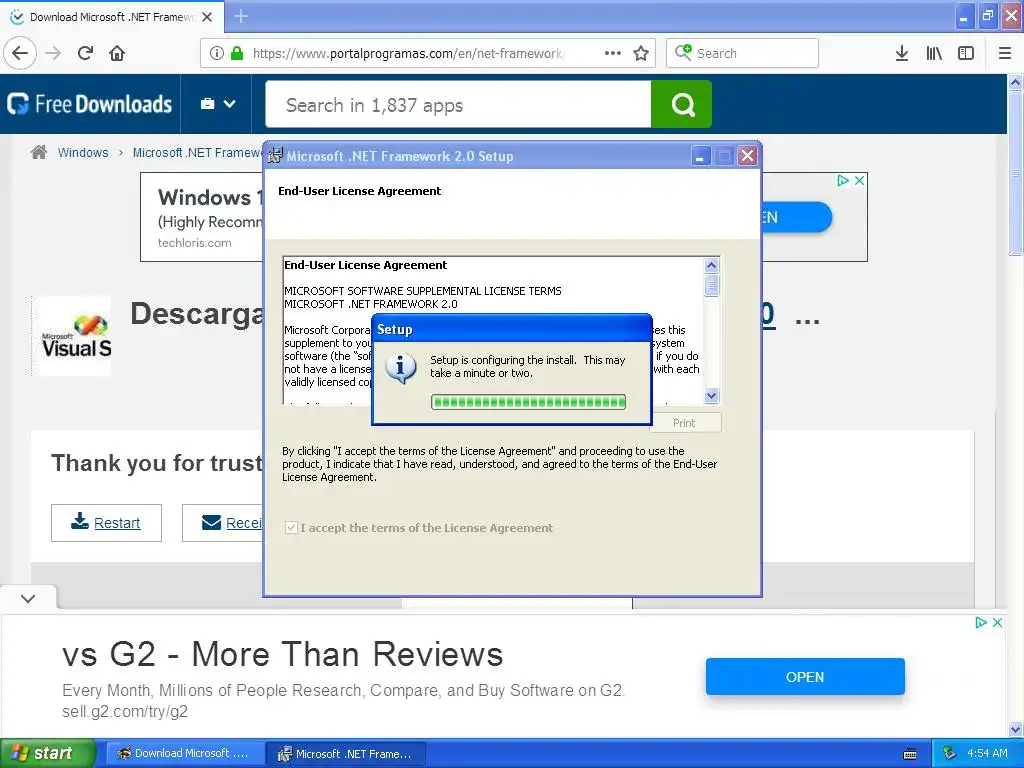Open the Downloads arrow icon in toolbar

pos(902,53)
